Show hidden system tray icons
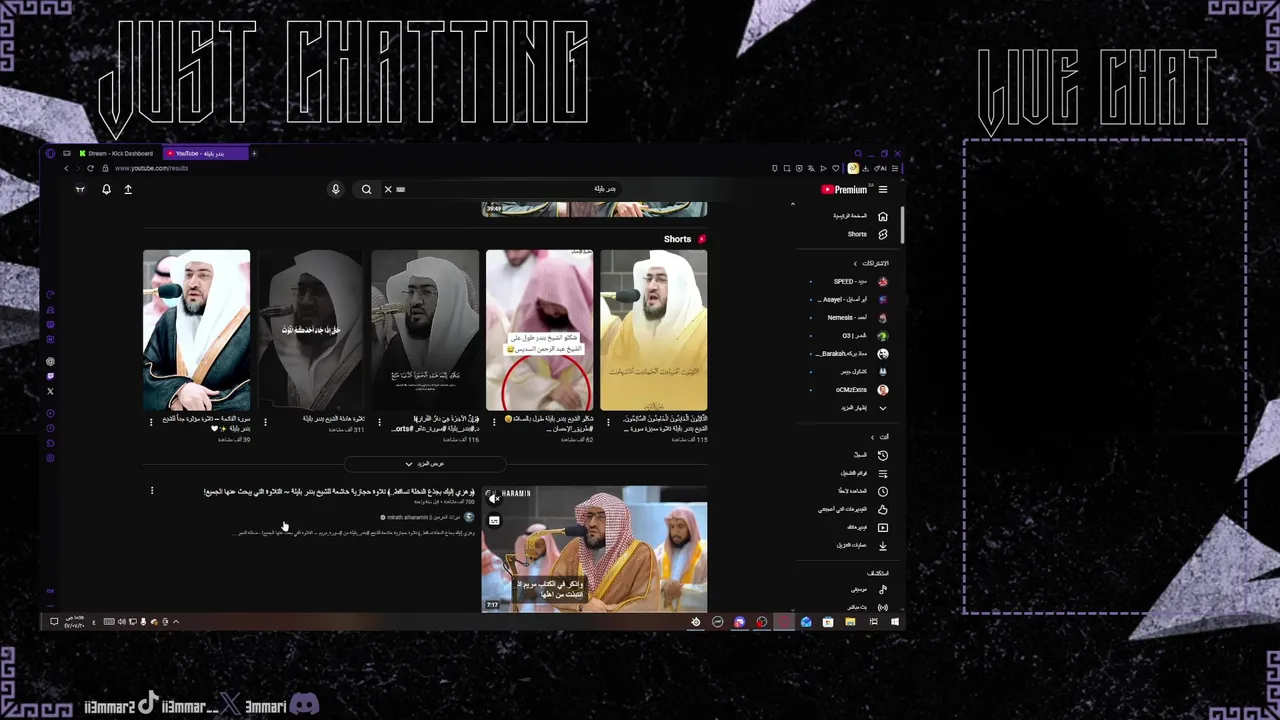 176,622
